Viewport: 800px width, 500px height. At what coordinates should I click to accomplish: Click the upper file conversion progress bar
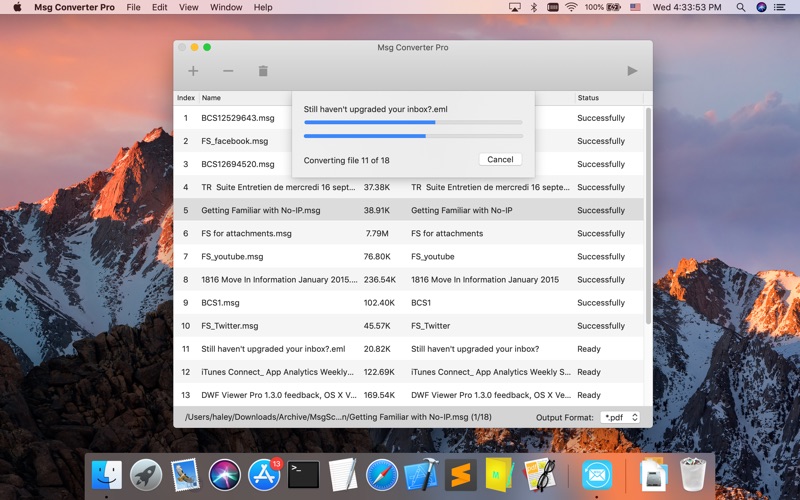point(413,122)
